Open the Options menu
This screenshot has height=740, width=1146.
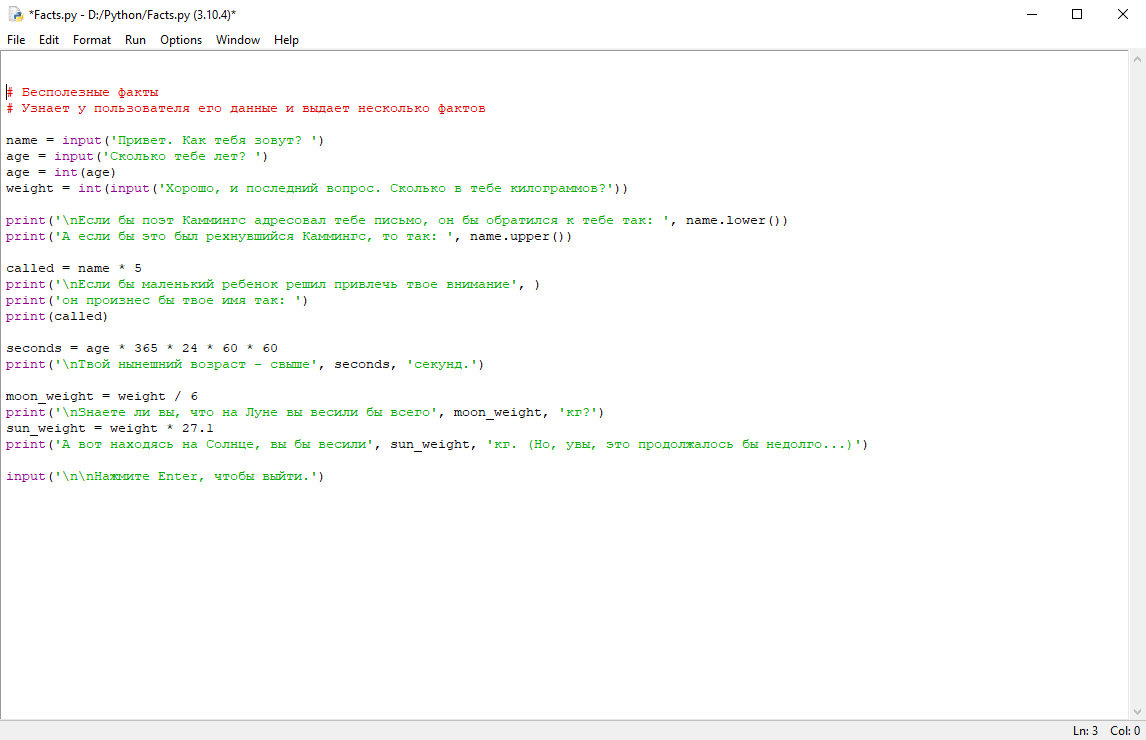point(181,39)
